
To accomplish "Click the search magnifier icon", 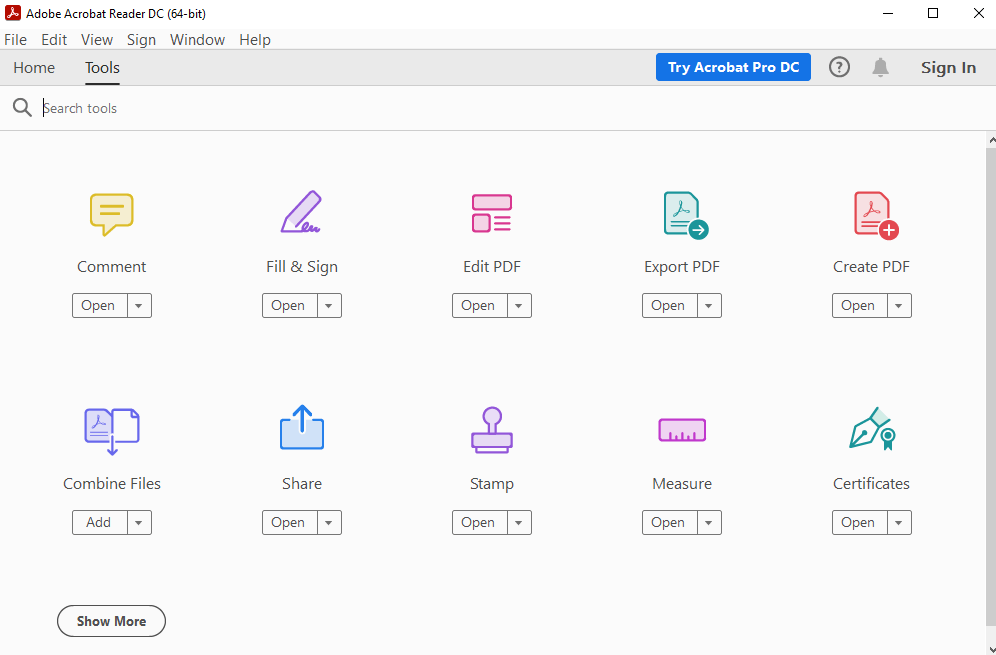I will click(22, 107).
